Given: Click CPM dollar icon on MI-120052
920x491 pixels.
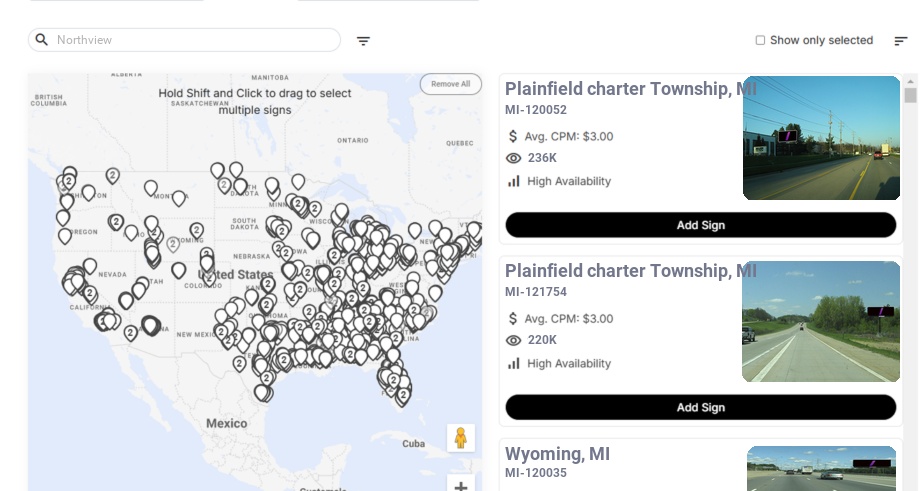Looking at the screenshot, I should (x=513, y=136).
